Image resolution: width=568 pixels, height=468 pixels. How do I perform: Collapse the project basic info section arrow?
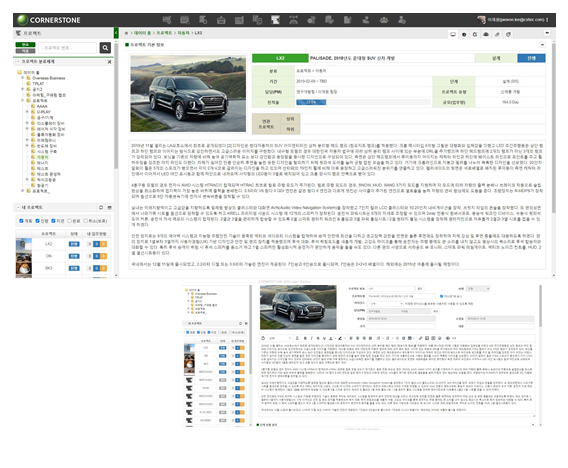tap(542, 45)
